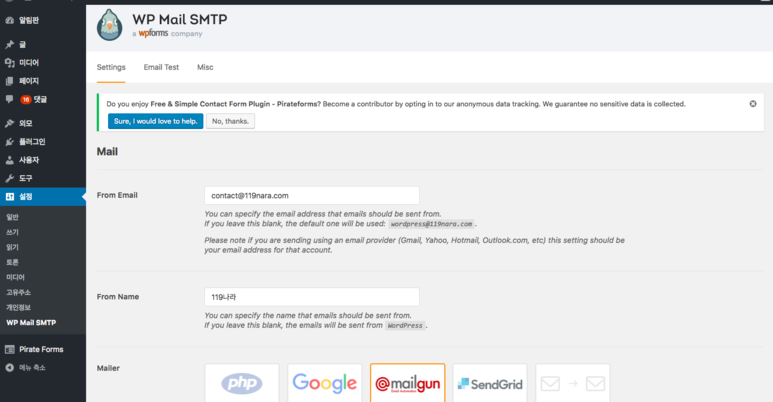This screenshot has height=402, width=773.
Task: Click the Mail section heading
Action: coord(107,151)
